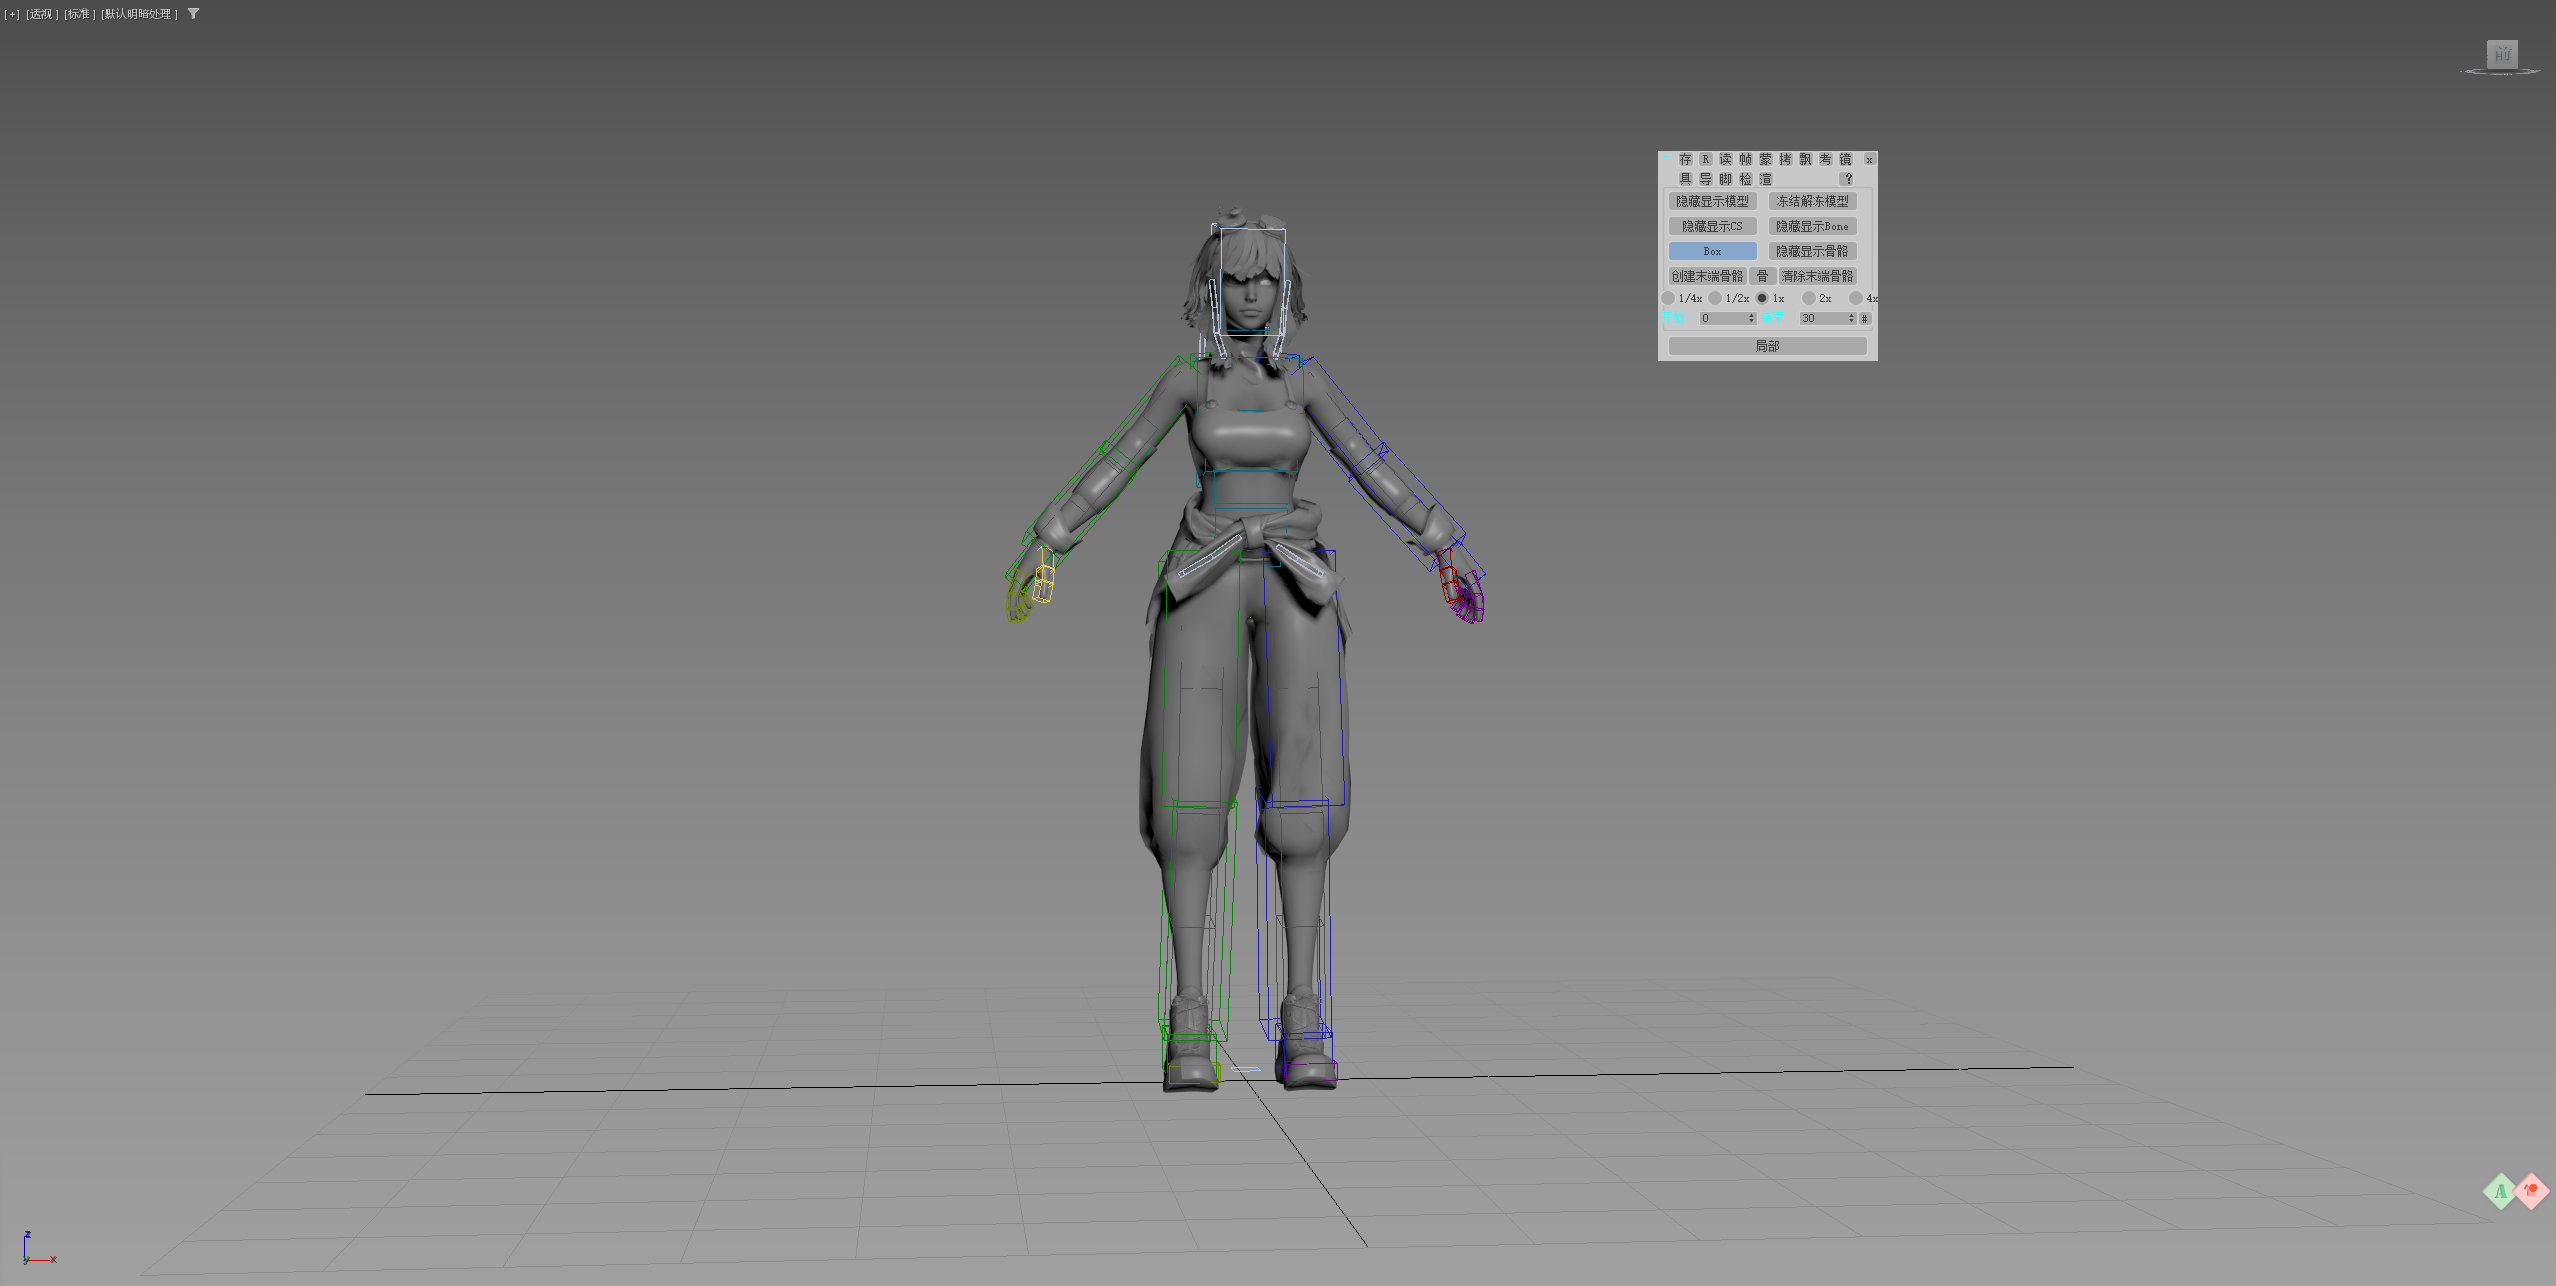Click the 镜 (mirror) icon button

click(x=1845, y=160)
